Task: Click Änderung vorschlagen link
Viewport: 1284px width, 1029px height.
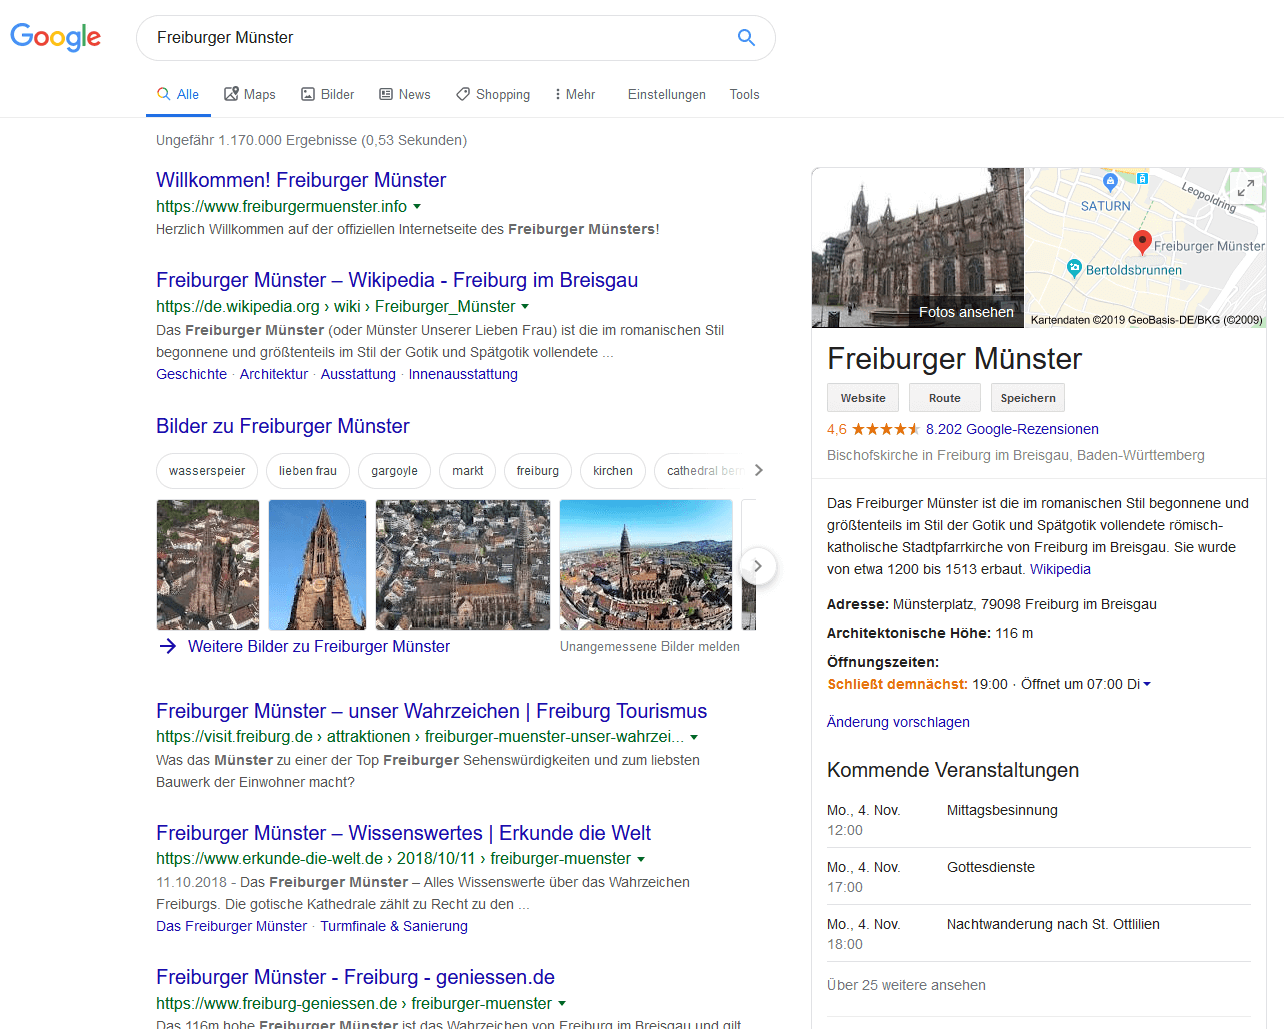Action: 898,722
